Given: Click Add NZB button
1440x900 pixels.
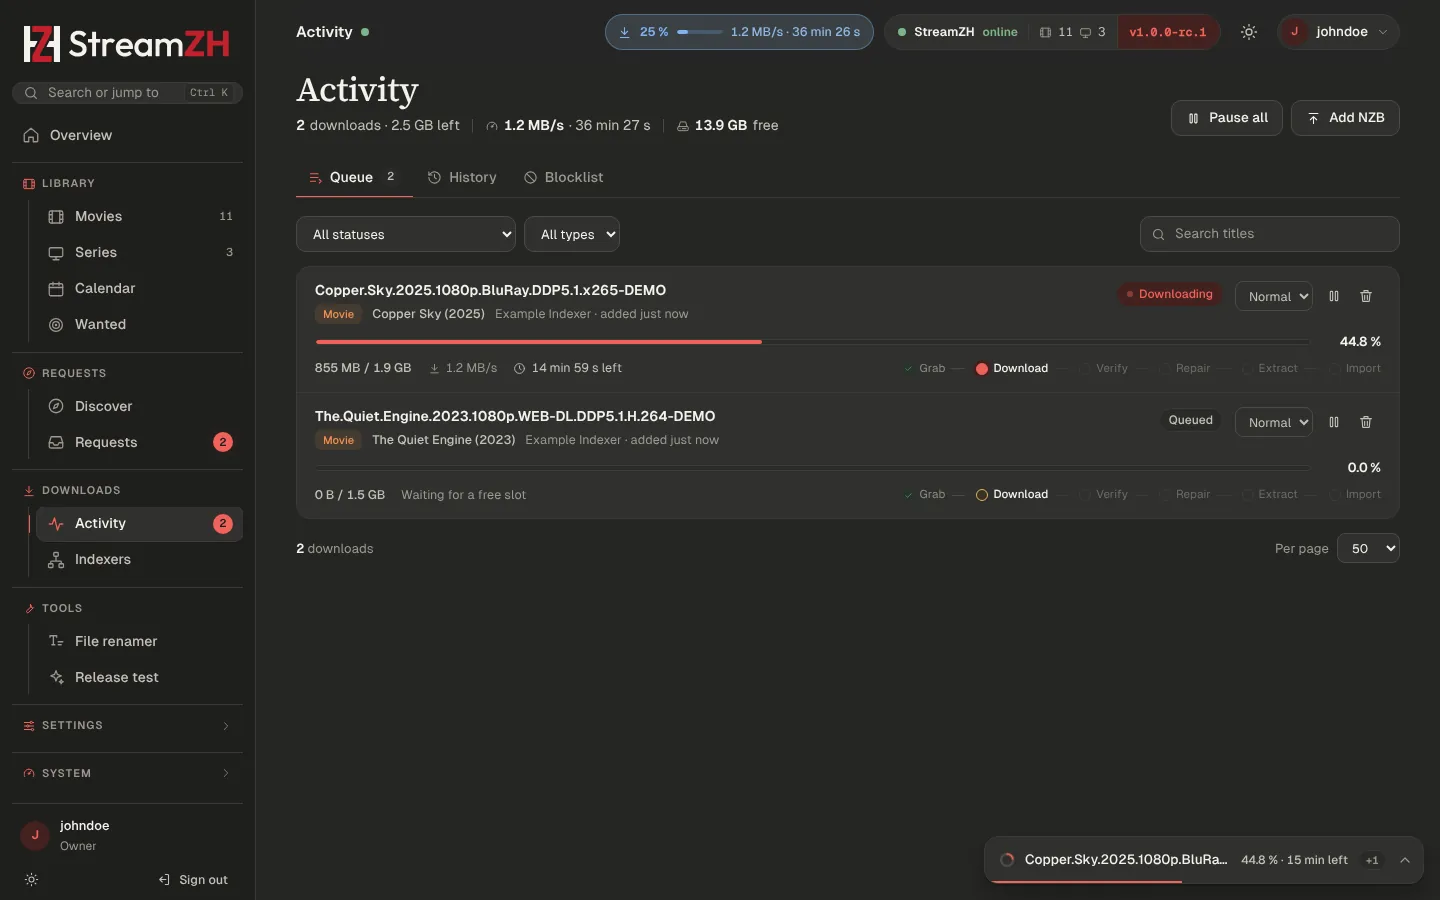Looking at the screenshot, I should click(x=1345, y=118).
